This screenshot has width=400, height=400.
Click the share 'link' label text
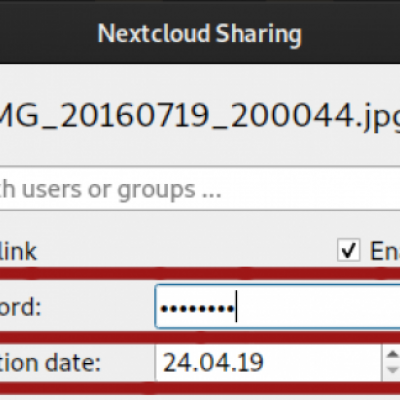click(x=18, y=251)
